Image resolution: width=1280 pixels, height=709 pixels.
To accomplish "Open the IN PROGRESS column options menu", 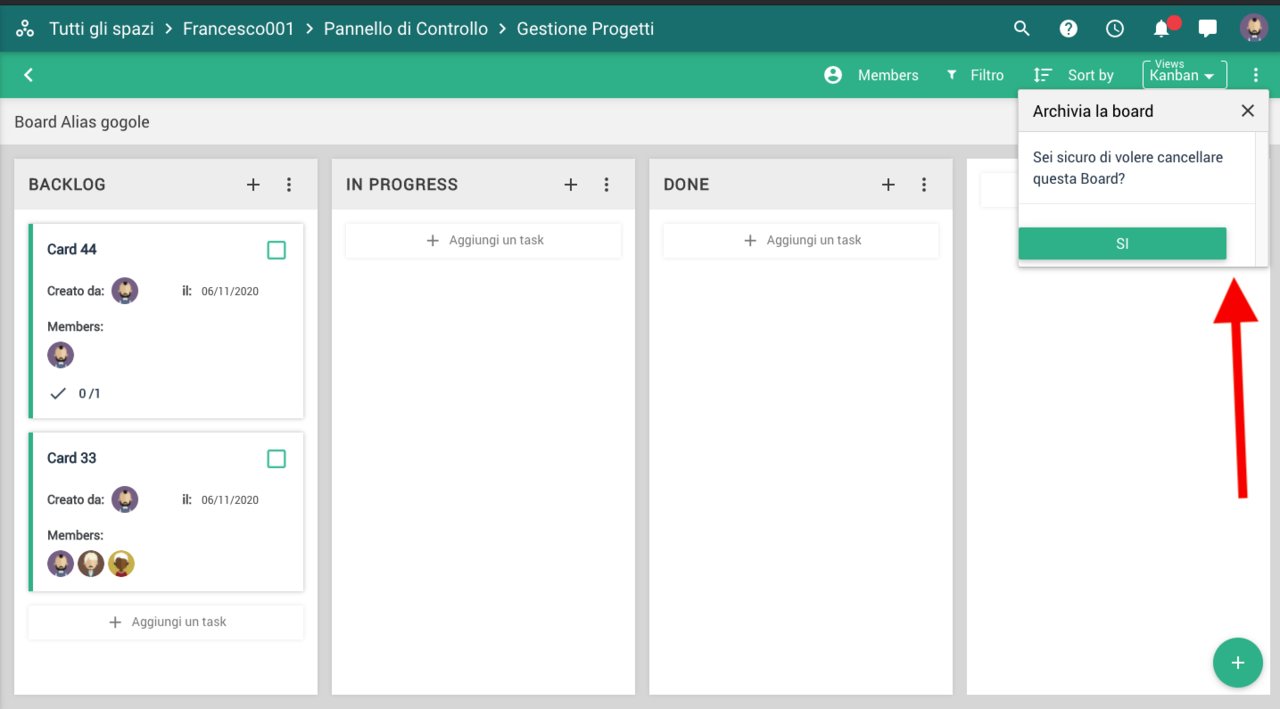I will click(x=606, y=184).
